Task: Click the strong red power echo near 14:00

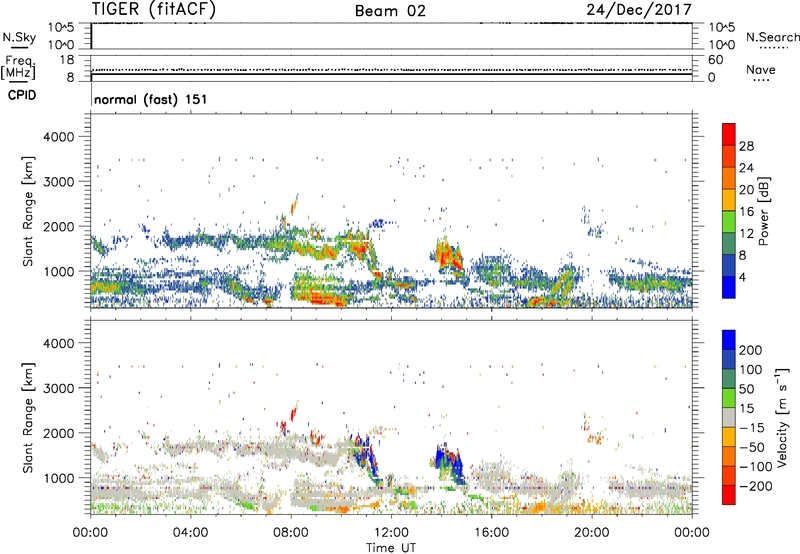Action: click(x=448, y=257)
